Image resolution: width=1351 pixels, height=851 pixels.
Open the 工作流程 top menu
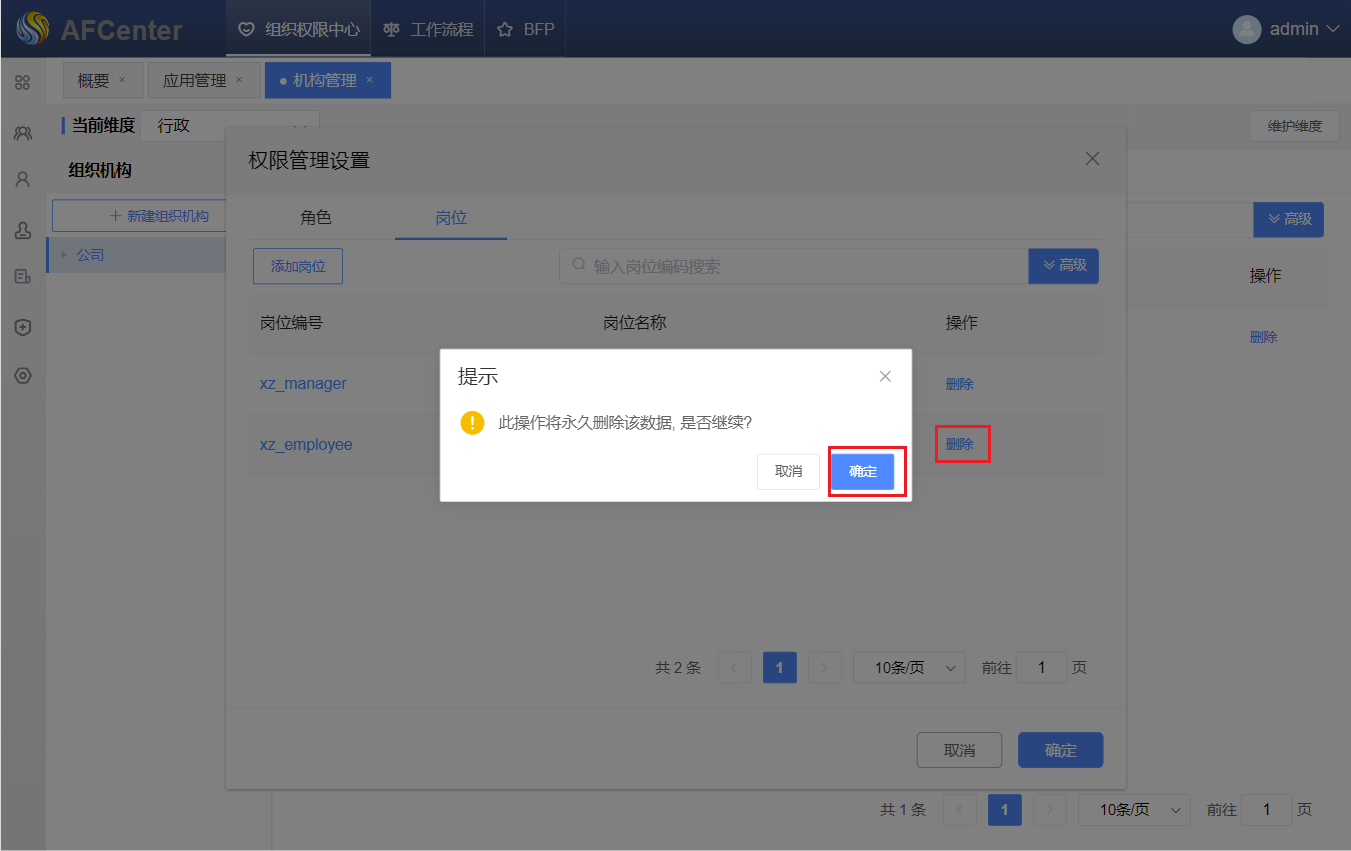pyautogui.click(x=429, y=29)
